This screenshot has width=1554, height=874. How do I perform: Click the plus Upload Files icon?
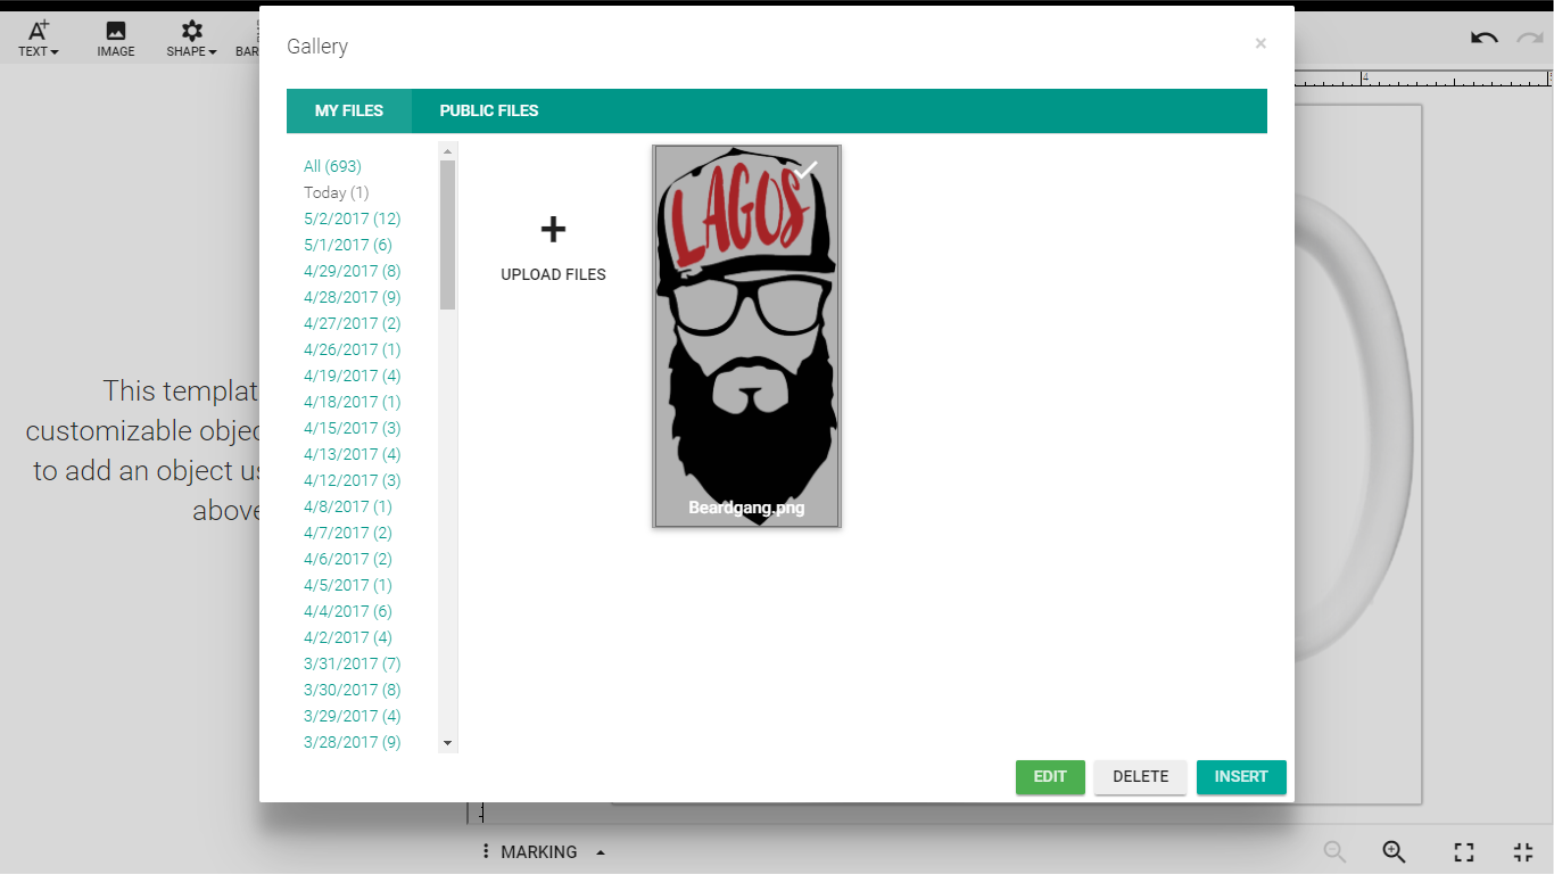[x=553, y=229]
